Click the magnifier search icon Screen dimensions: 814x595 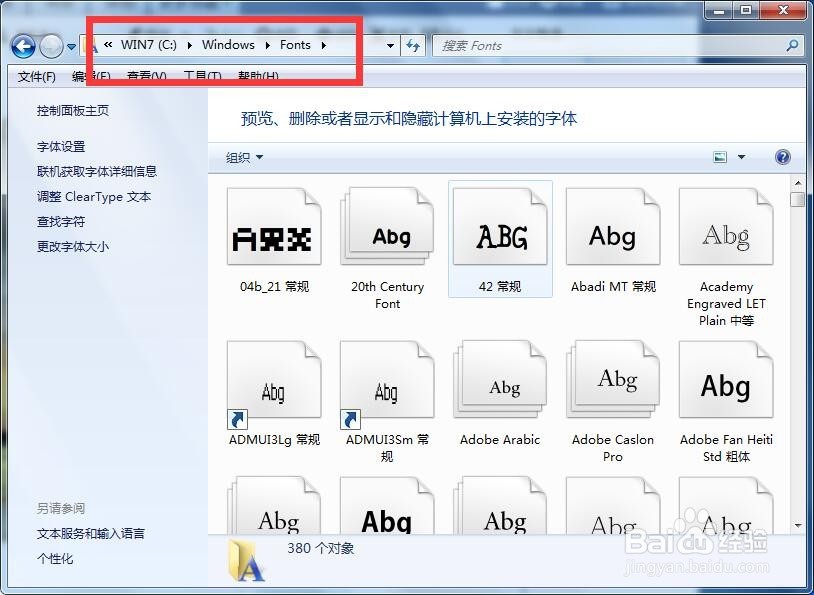point(792,46)
